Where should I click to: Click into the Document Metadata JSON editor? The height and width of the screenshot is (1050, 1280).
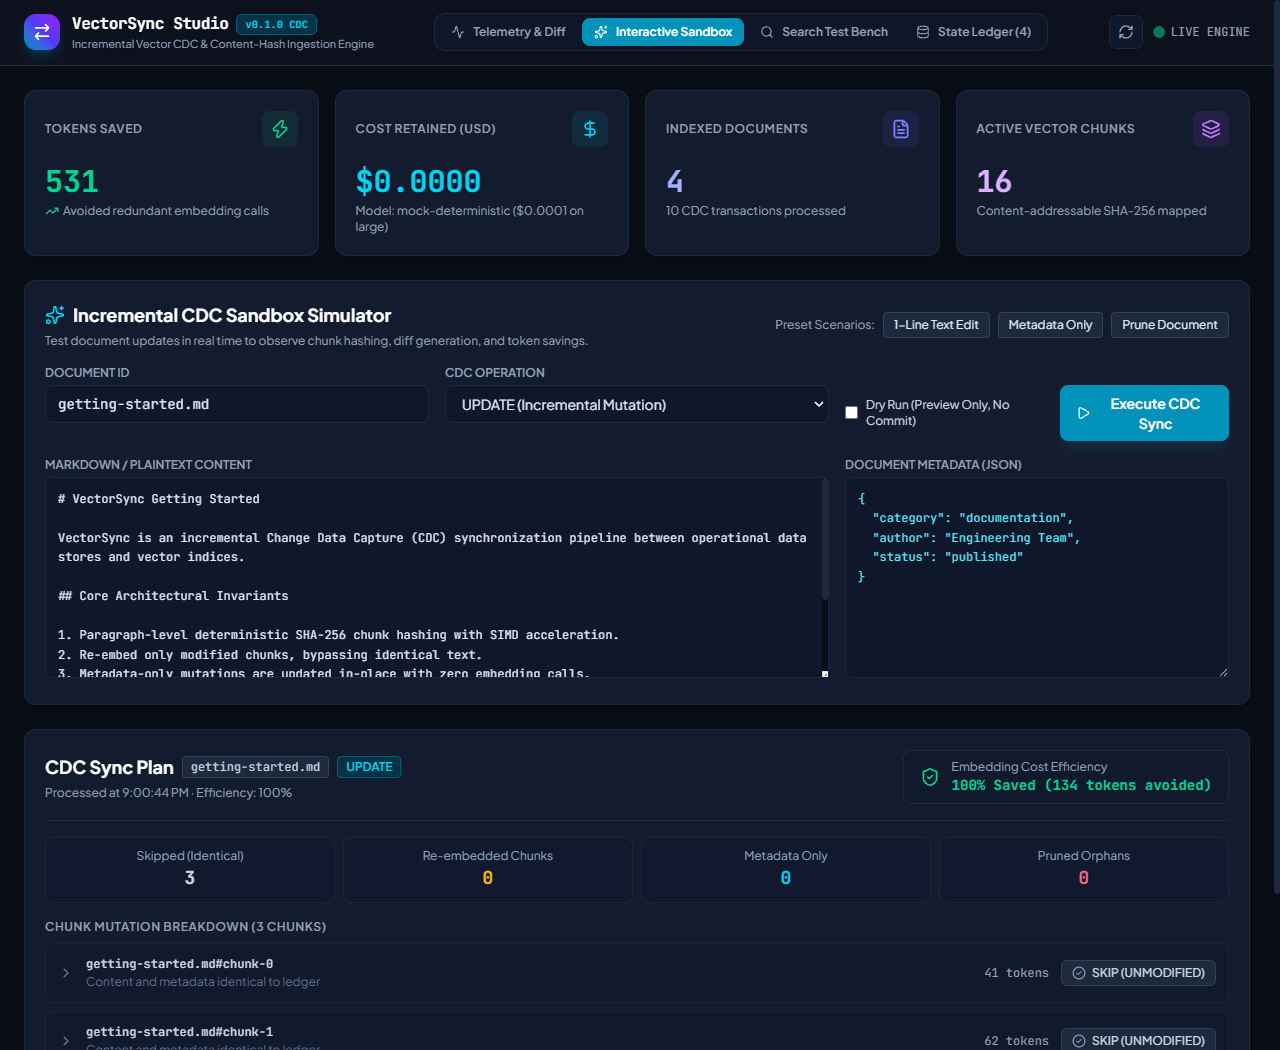click(x=1037, y=577)
